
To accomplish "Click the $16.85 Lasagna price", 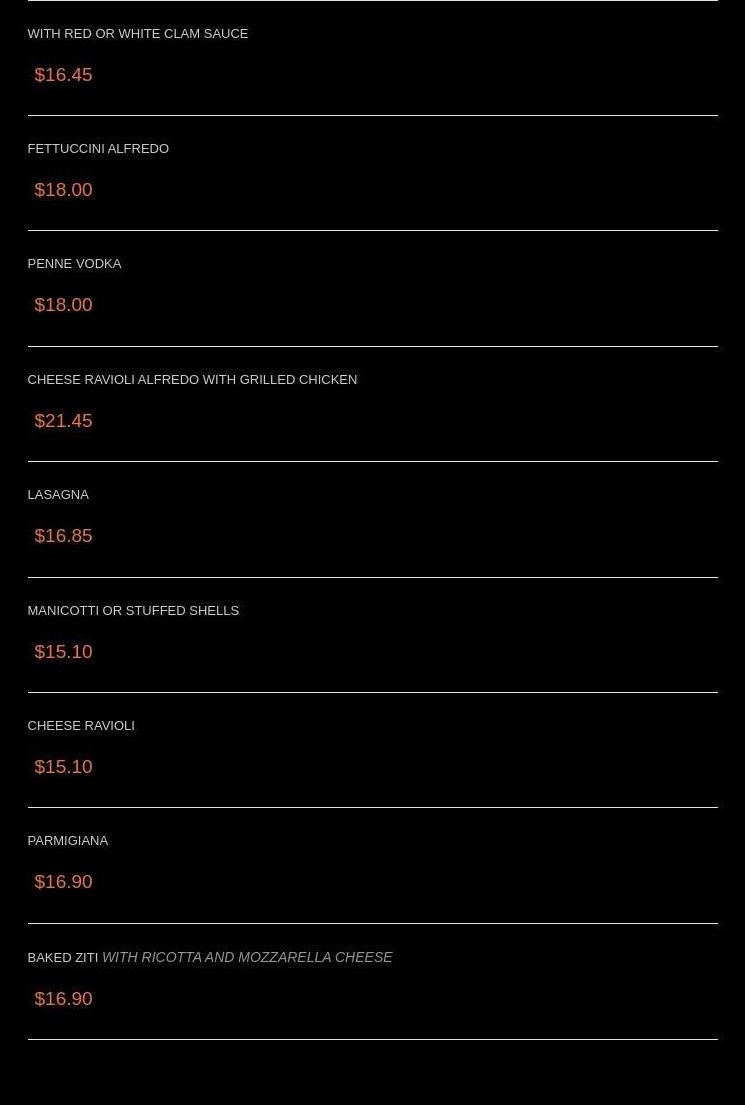I will coord(63,536).
